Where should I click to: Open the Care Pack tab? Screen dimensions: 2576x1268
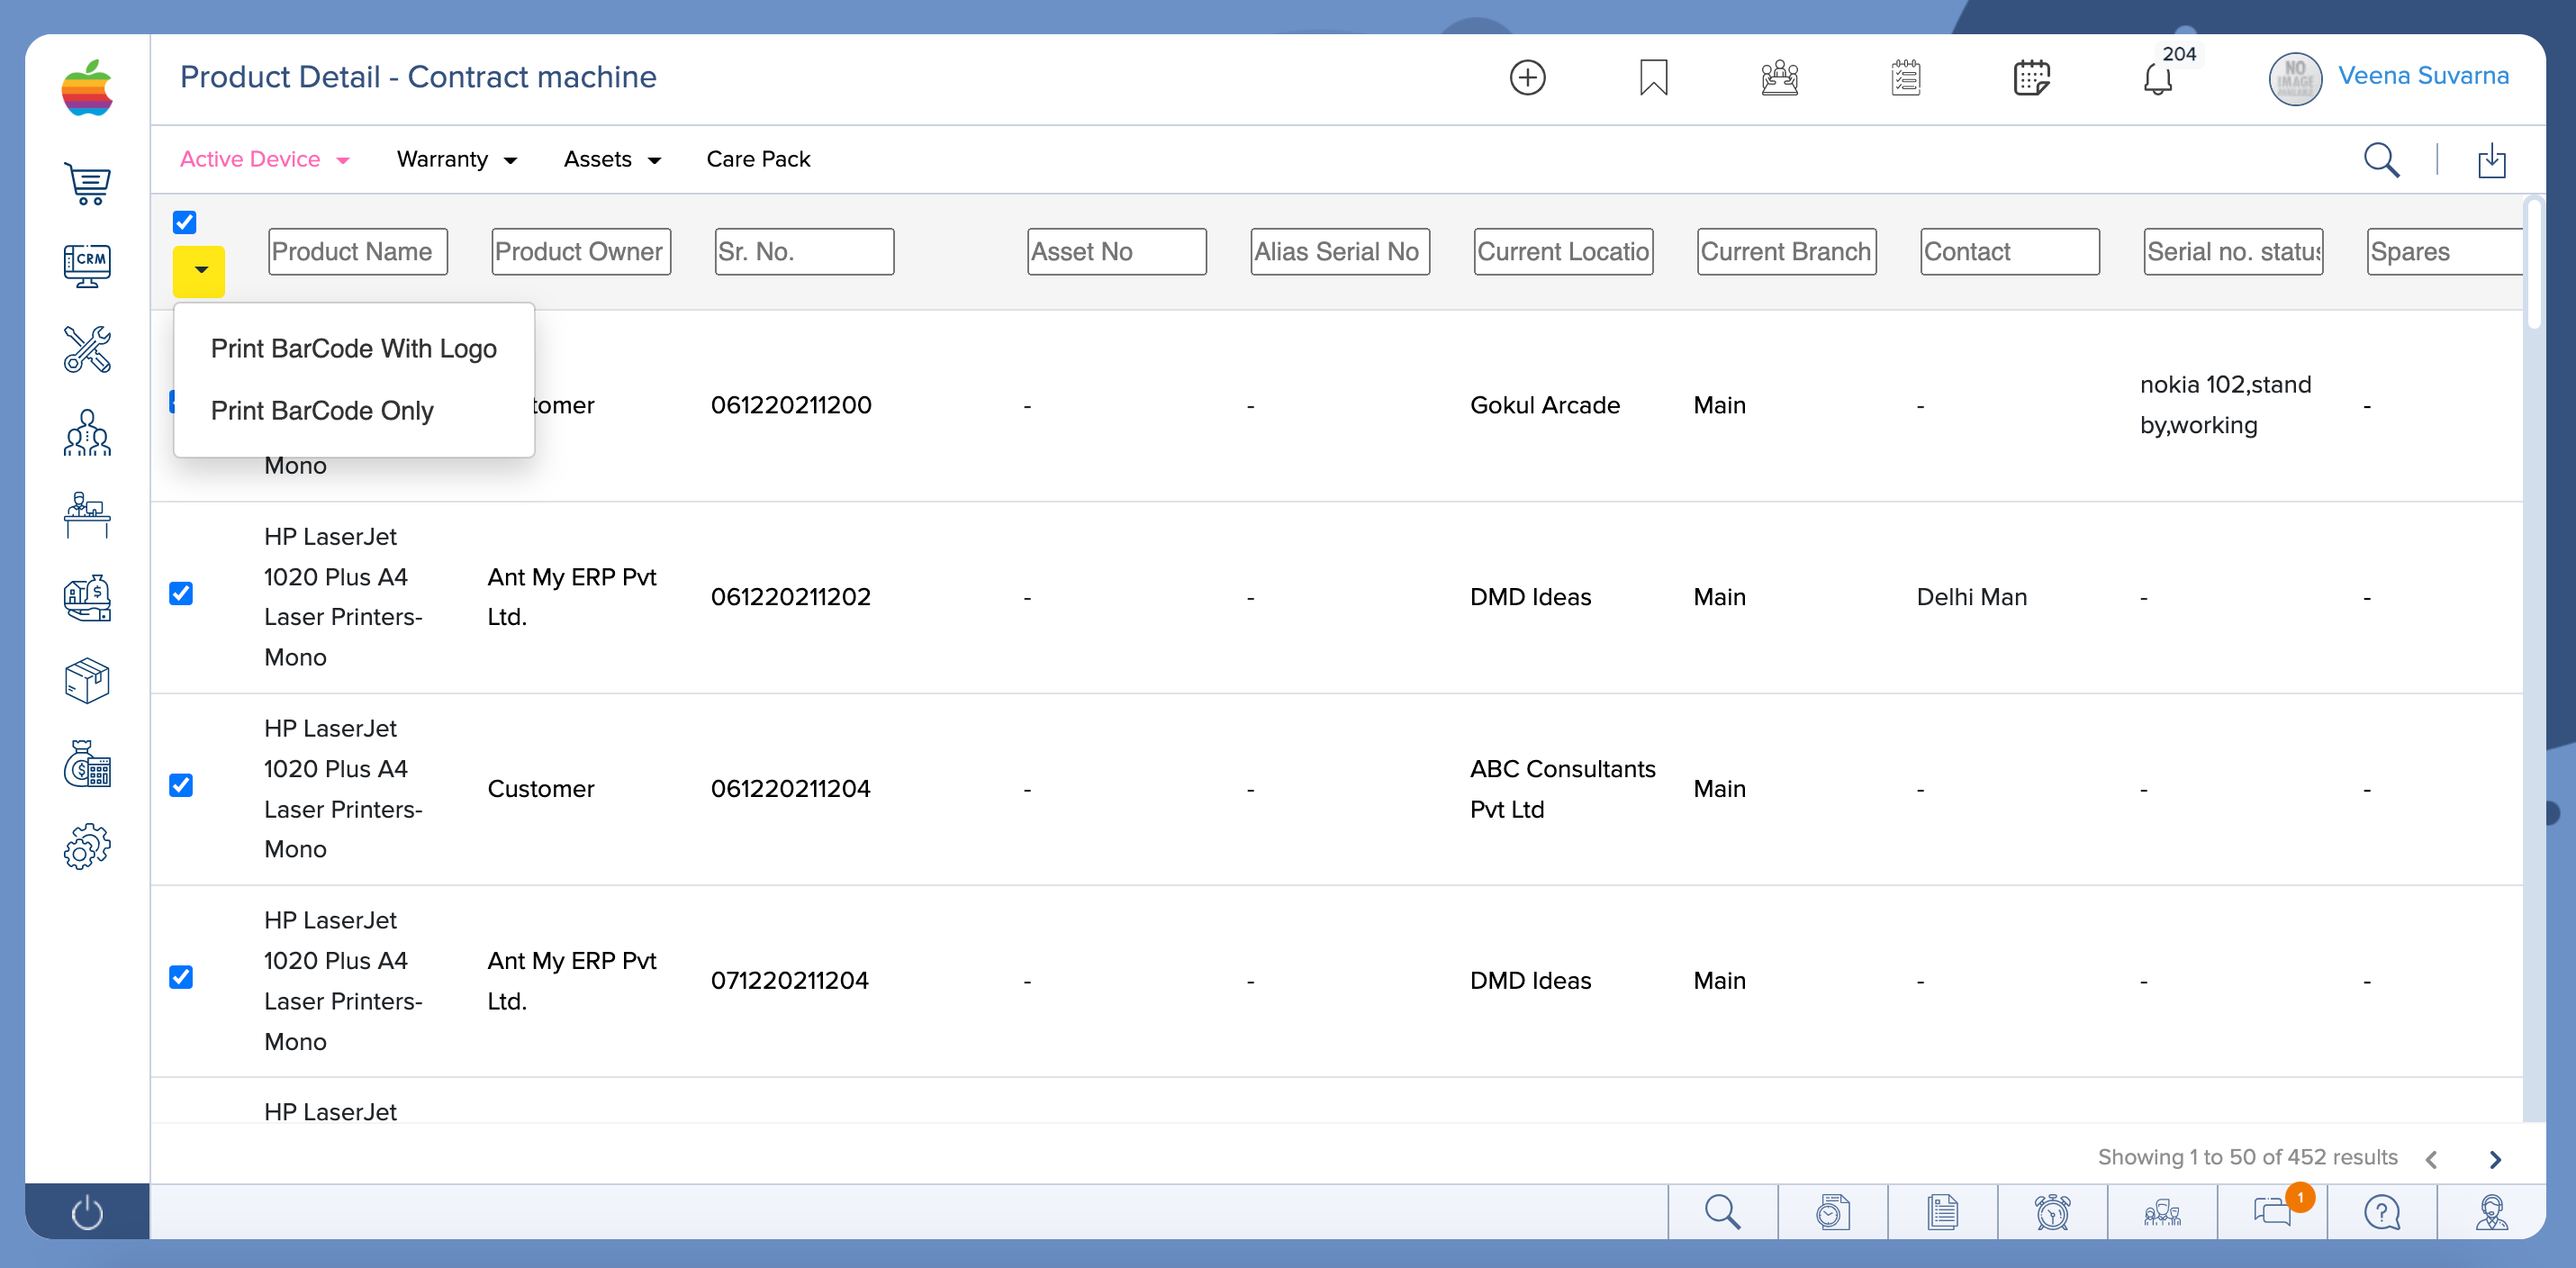(758, 159)
